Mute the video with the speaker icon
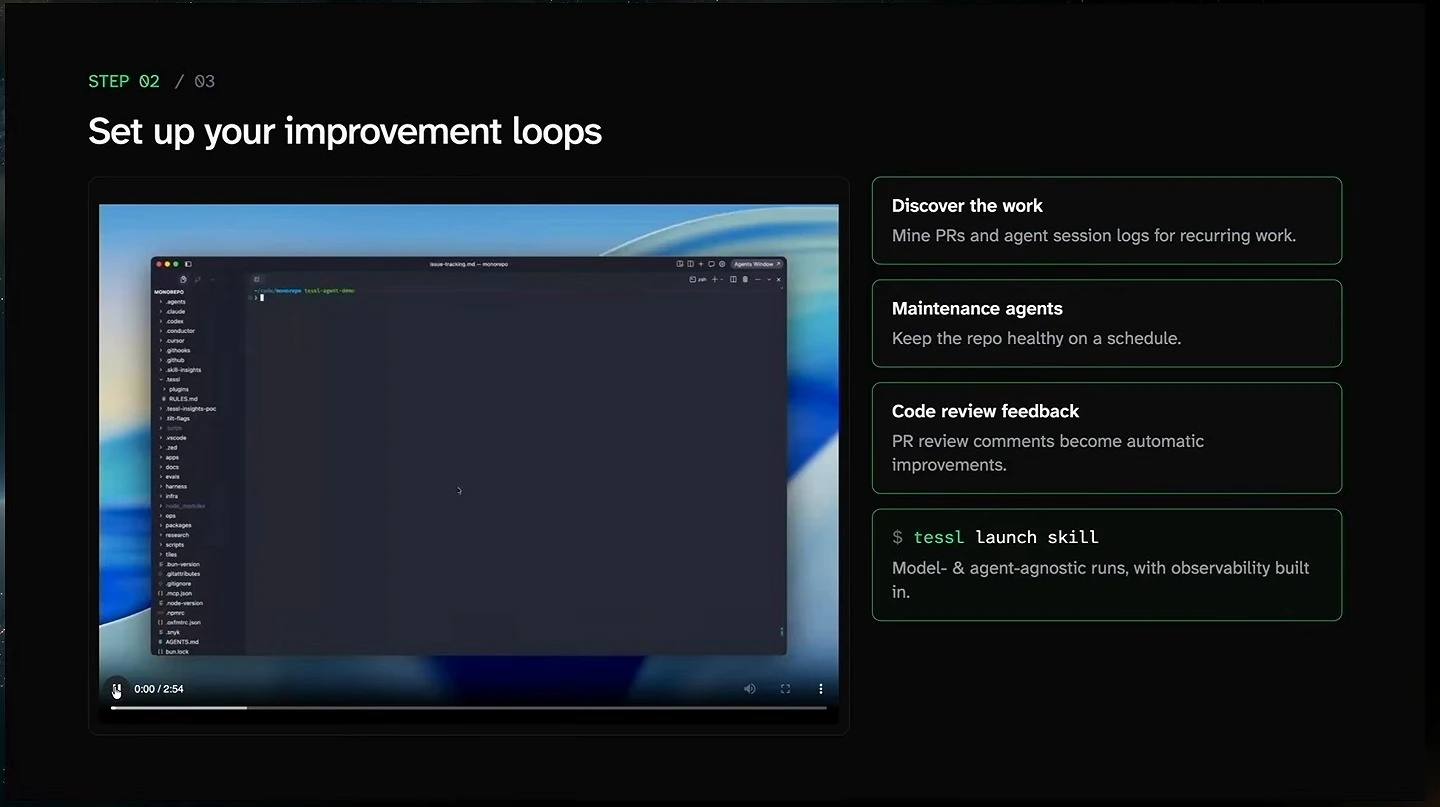Viewport: 1440px width, 807px height. coord(750,689)
